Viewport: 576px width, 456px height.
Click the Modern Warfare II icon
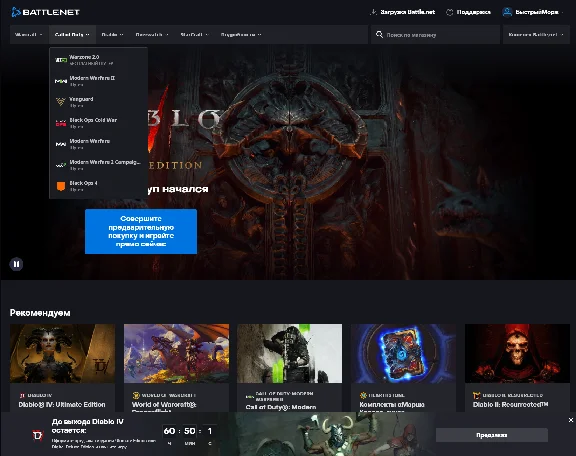tap(61, 81)
